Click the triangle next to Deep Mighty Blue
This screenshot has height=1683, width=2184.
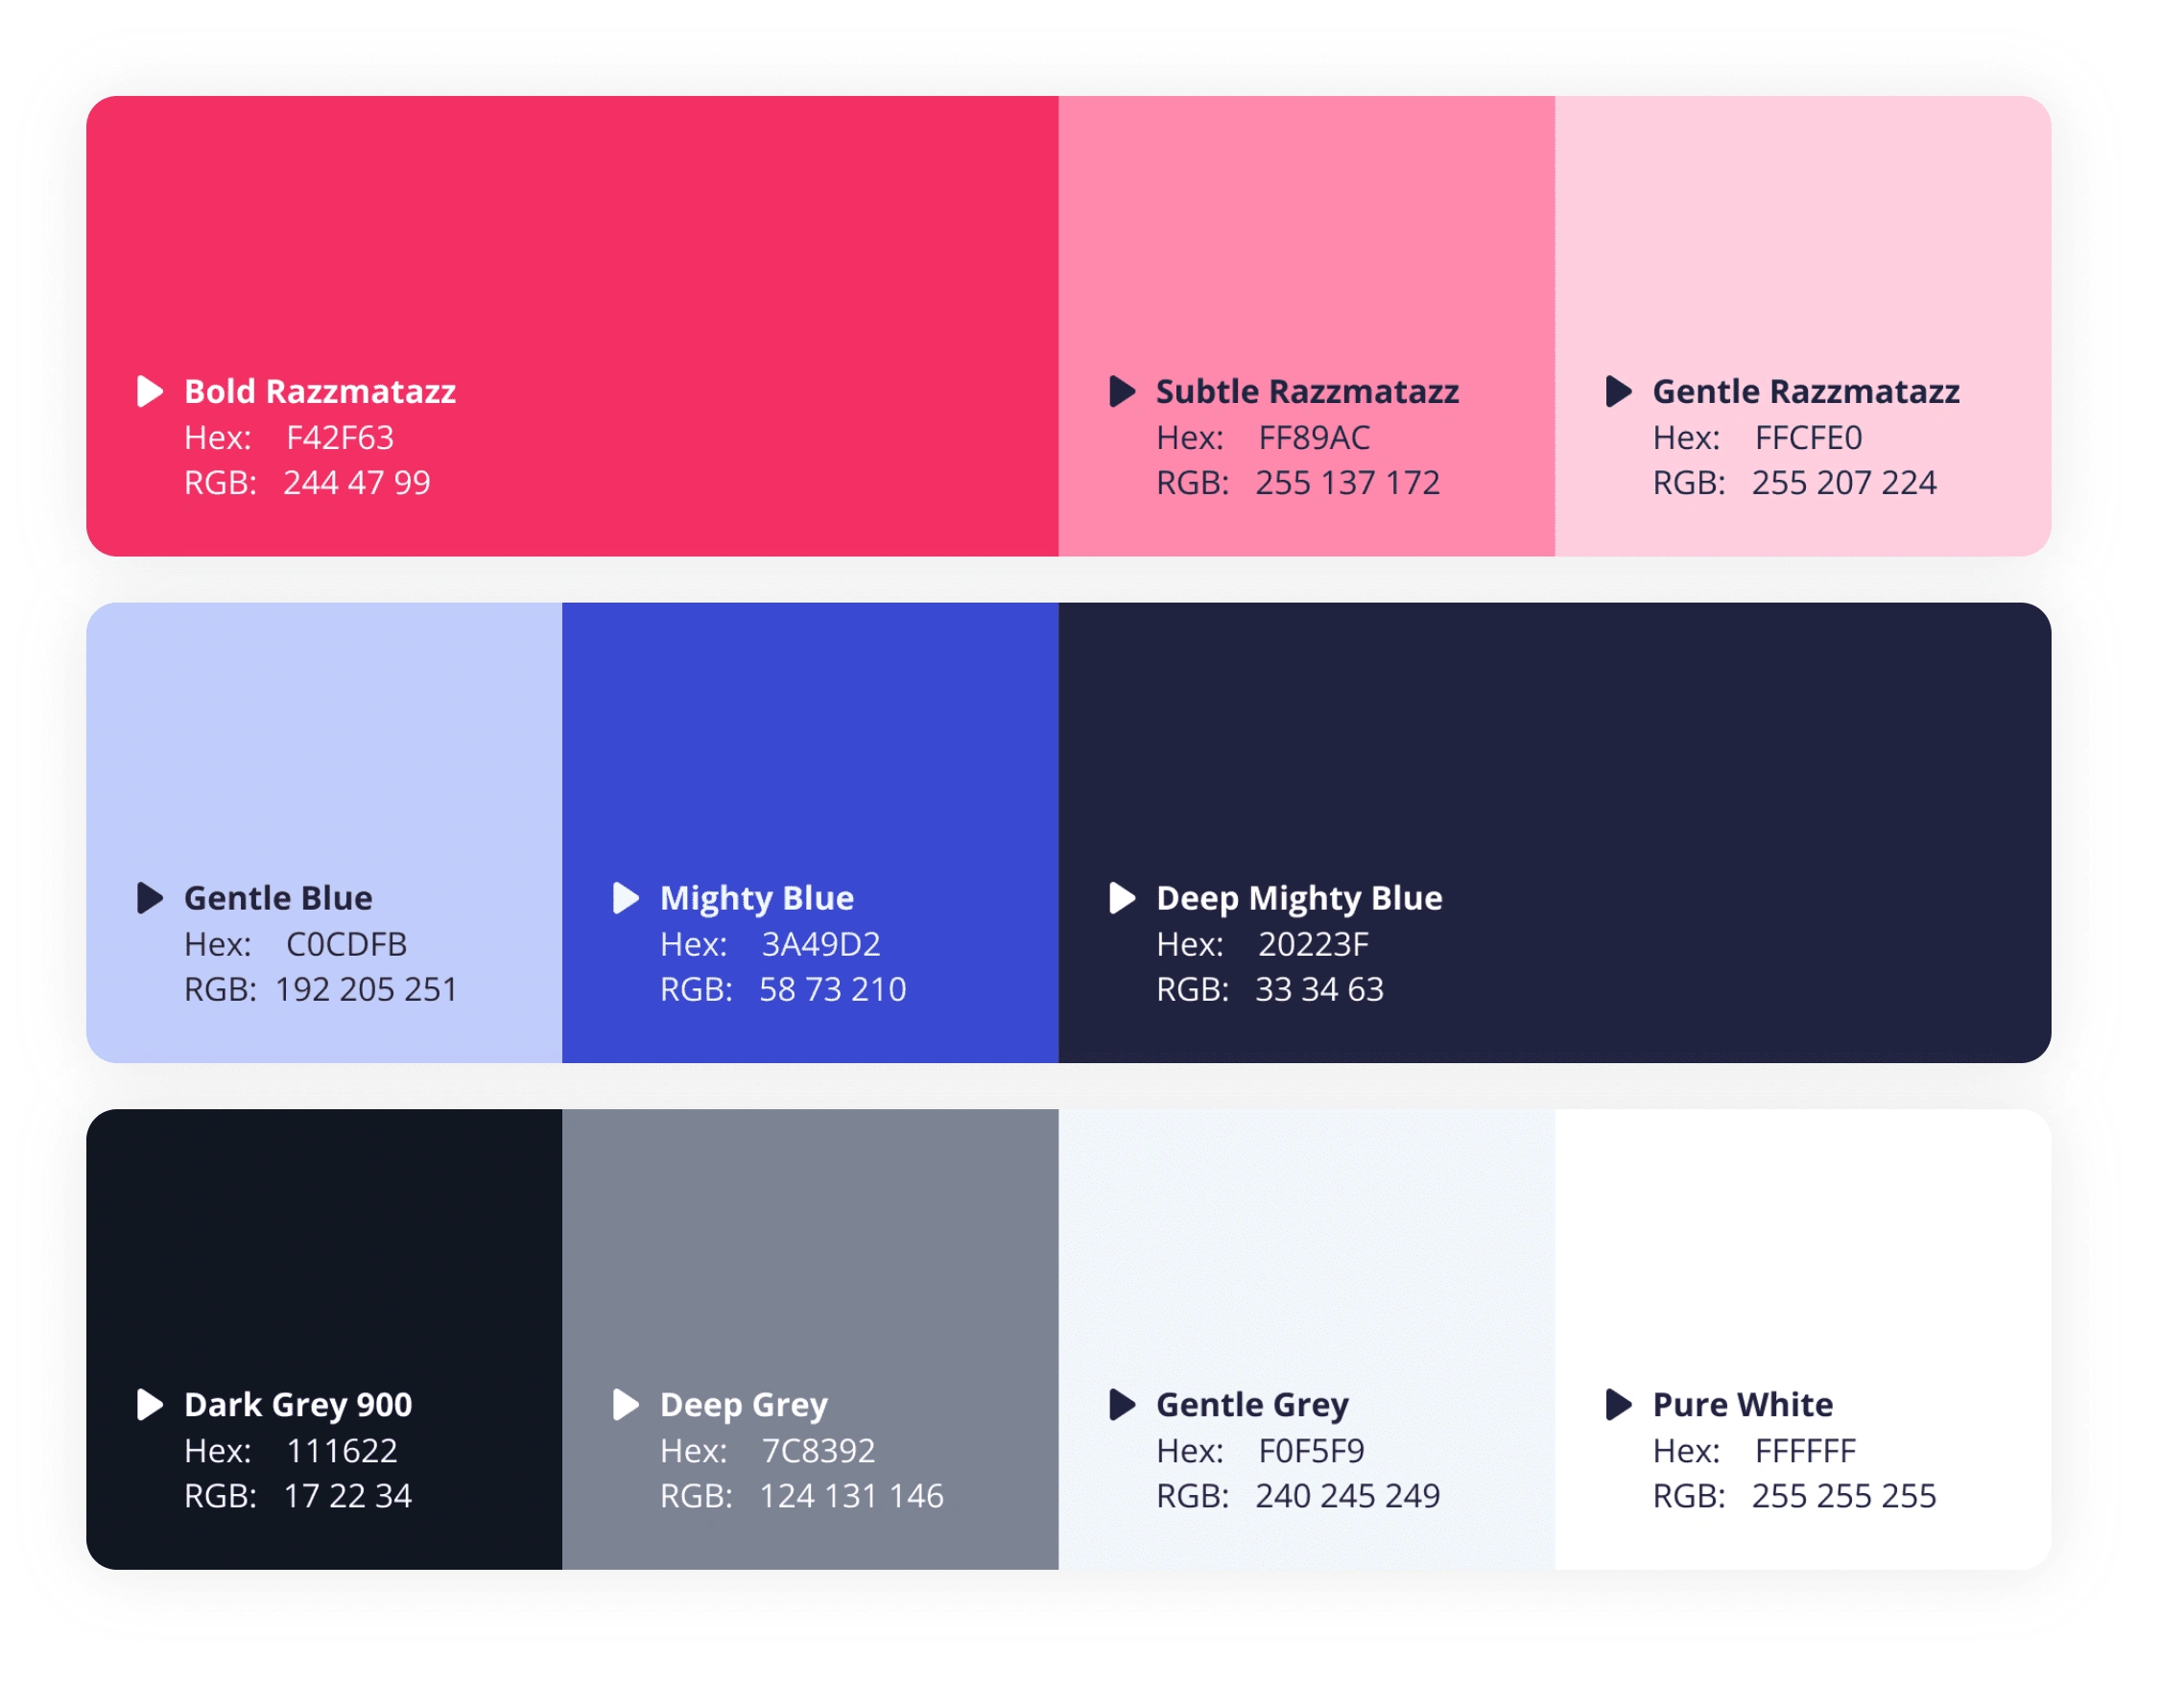[1122, 898]
